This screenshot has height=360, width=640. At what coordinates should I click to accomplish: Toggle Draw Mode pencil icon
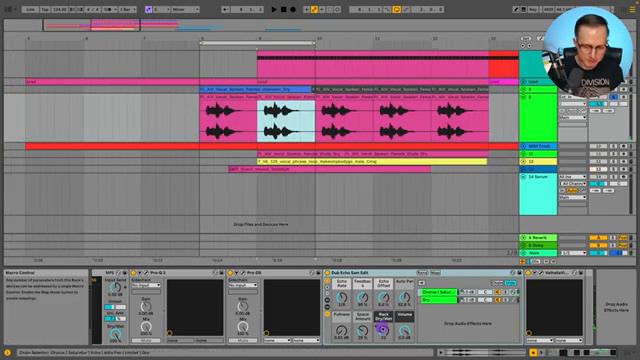(x=516, y=9)
